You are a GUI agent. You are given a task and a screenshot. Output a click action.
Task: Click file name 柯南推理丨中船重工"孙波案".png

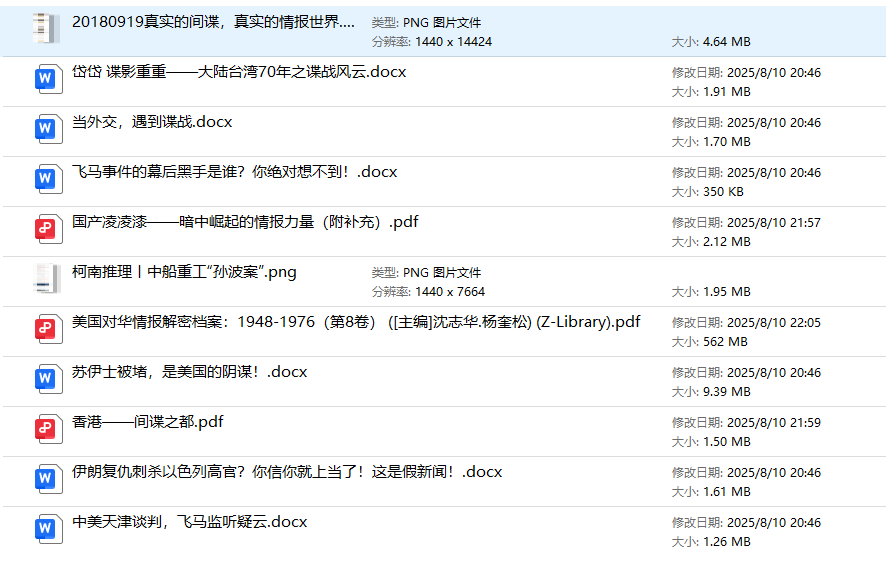coord(184,272)
